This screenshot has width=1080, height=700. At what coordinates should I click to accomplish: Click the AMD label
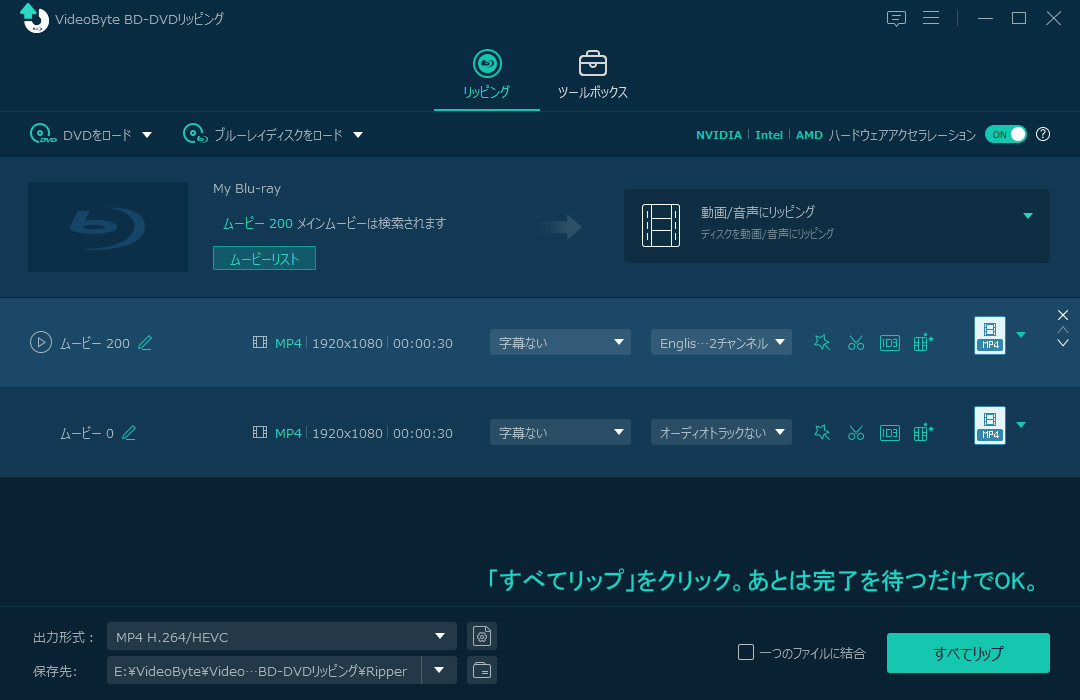click(x=809, y=135)
